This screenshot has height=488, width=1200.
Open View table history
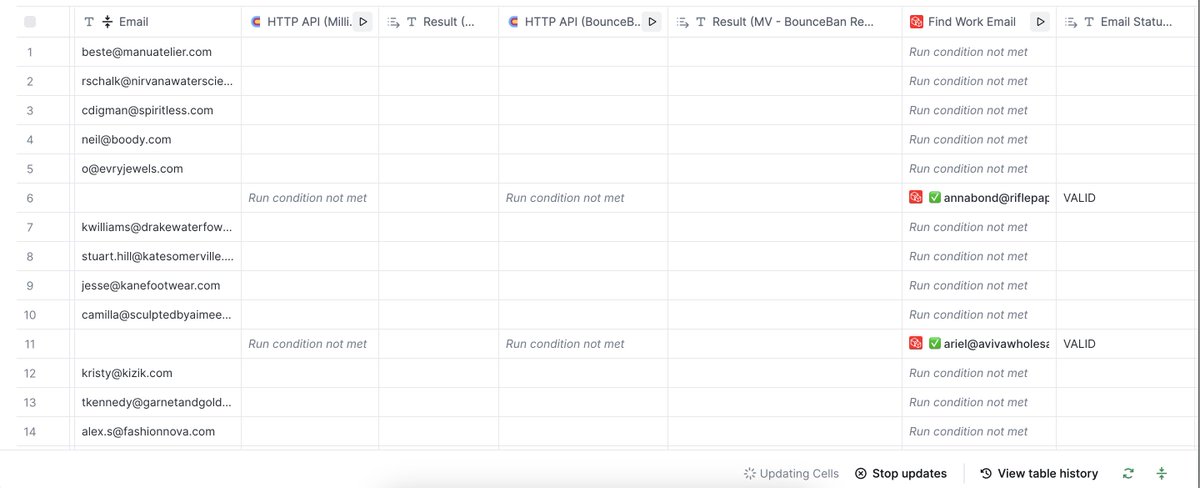tap(1038, 473)
